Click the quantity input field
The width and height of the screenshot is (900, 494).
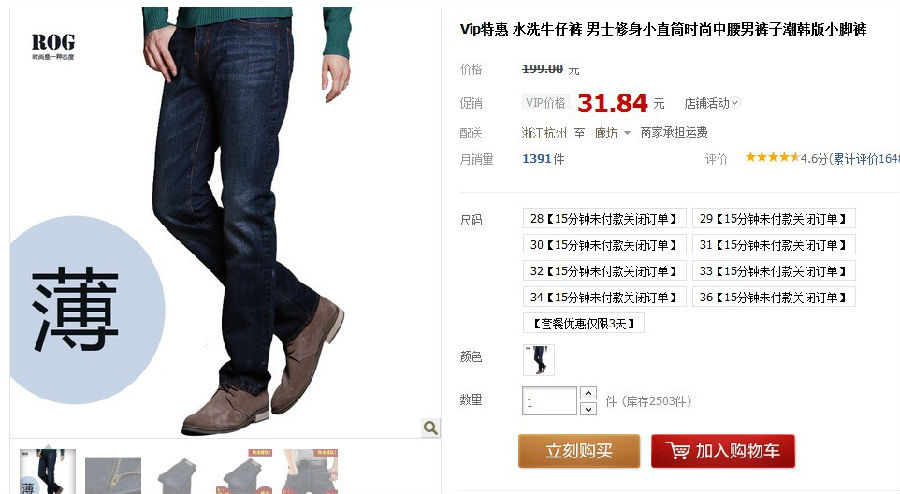(549, 400)
